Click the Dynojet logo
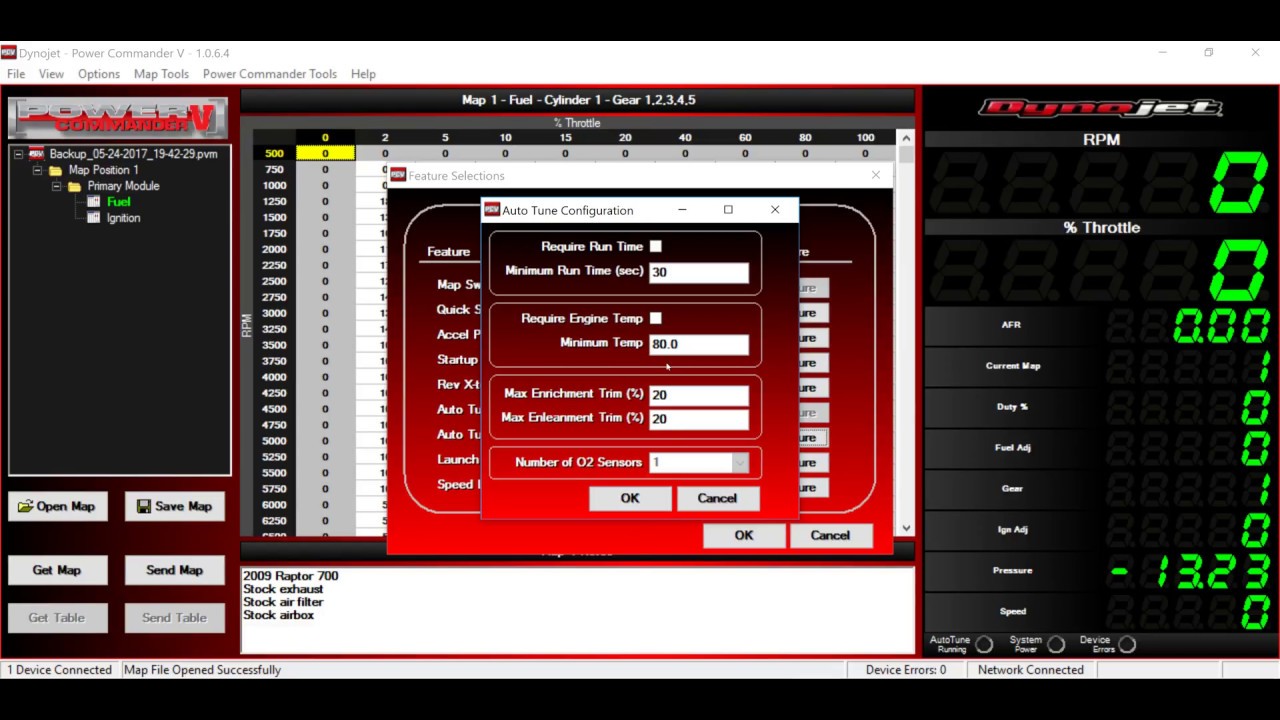 coord(1100,107)
